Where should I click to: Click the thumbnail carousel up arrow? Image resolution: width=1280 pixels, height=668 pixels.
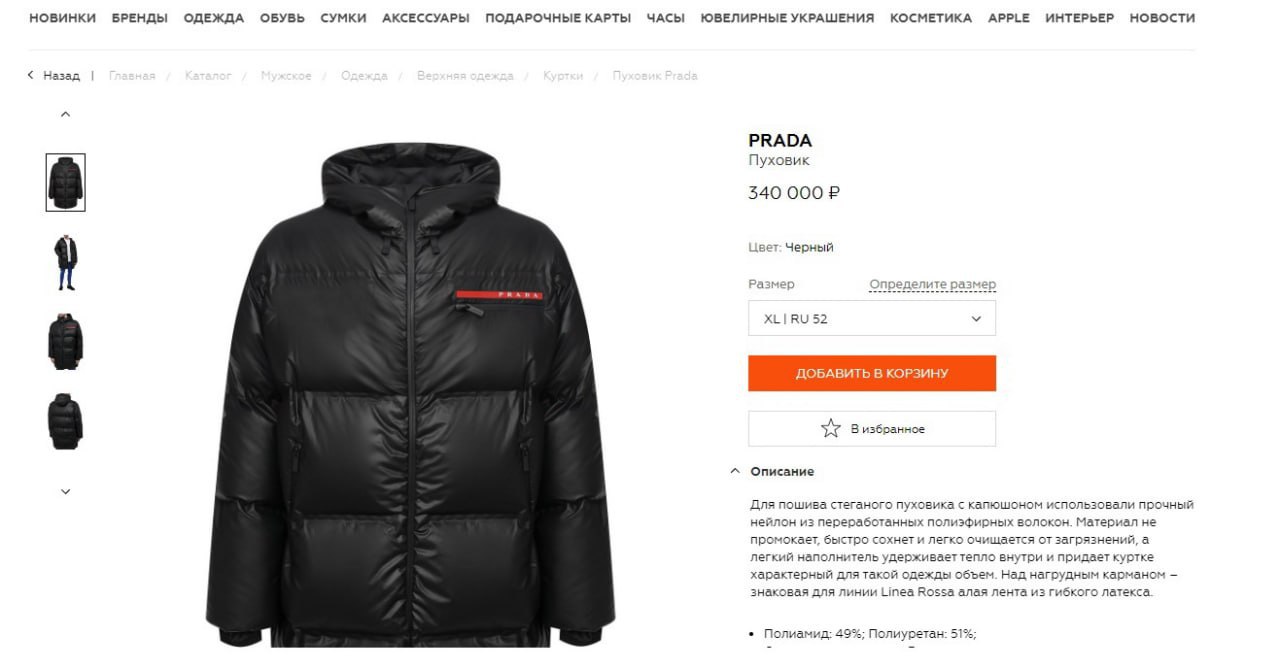point(66,114)
